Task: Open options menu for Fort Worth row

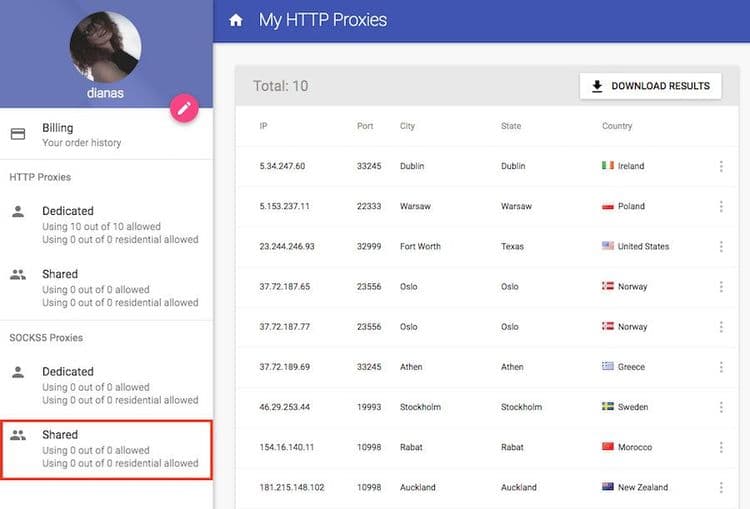Action: pyautogui.click(x=721, y=246)
